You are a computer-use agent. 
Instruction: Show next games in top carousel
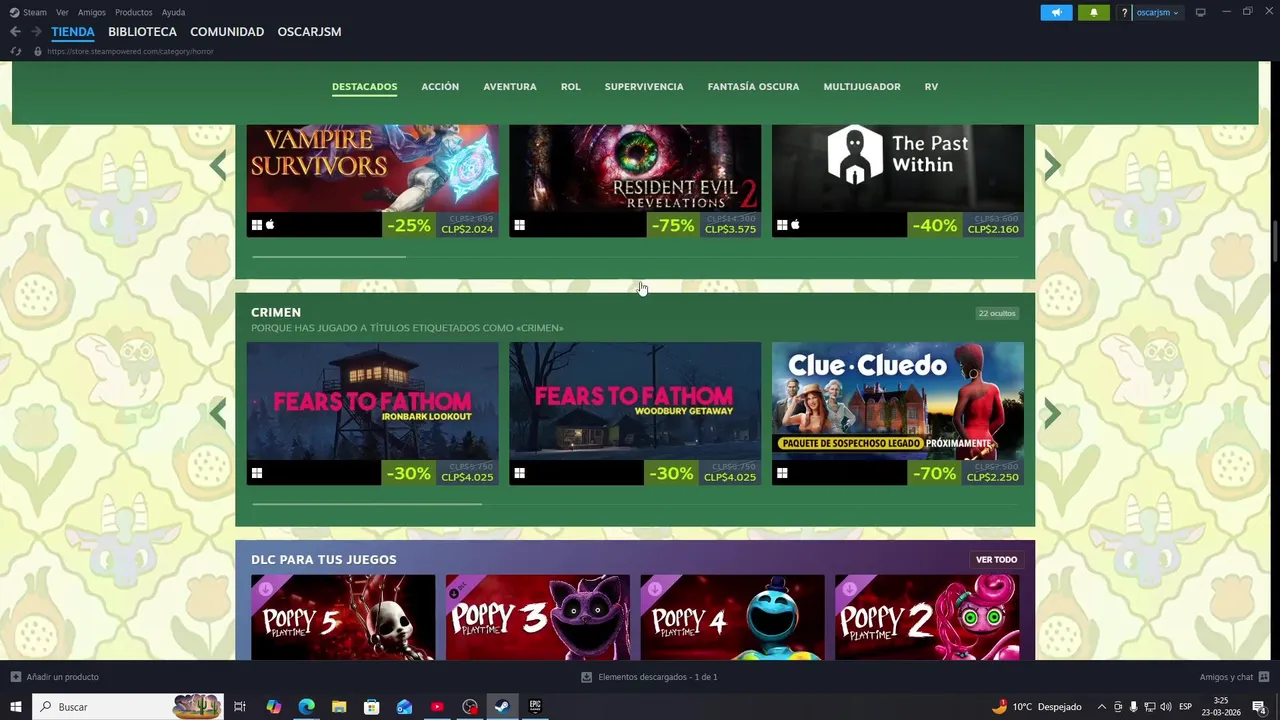pos(1052,166)
